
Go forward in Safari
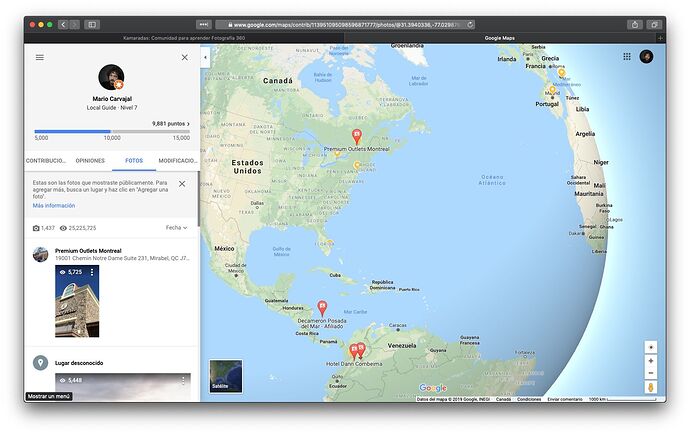pos(74,25)
